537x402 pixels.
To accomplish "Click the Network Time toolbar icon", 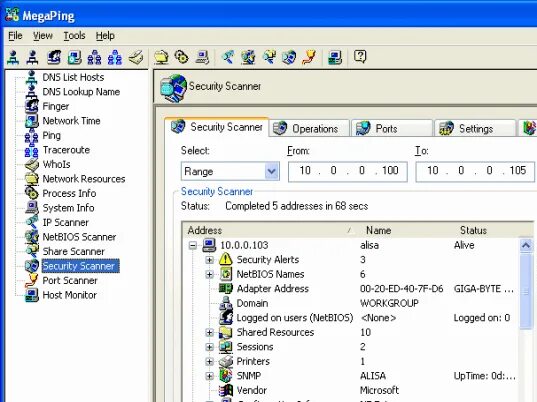I will coord(74,57).
